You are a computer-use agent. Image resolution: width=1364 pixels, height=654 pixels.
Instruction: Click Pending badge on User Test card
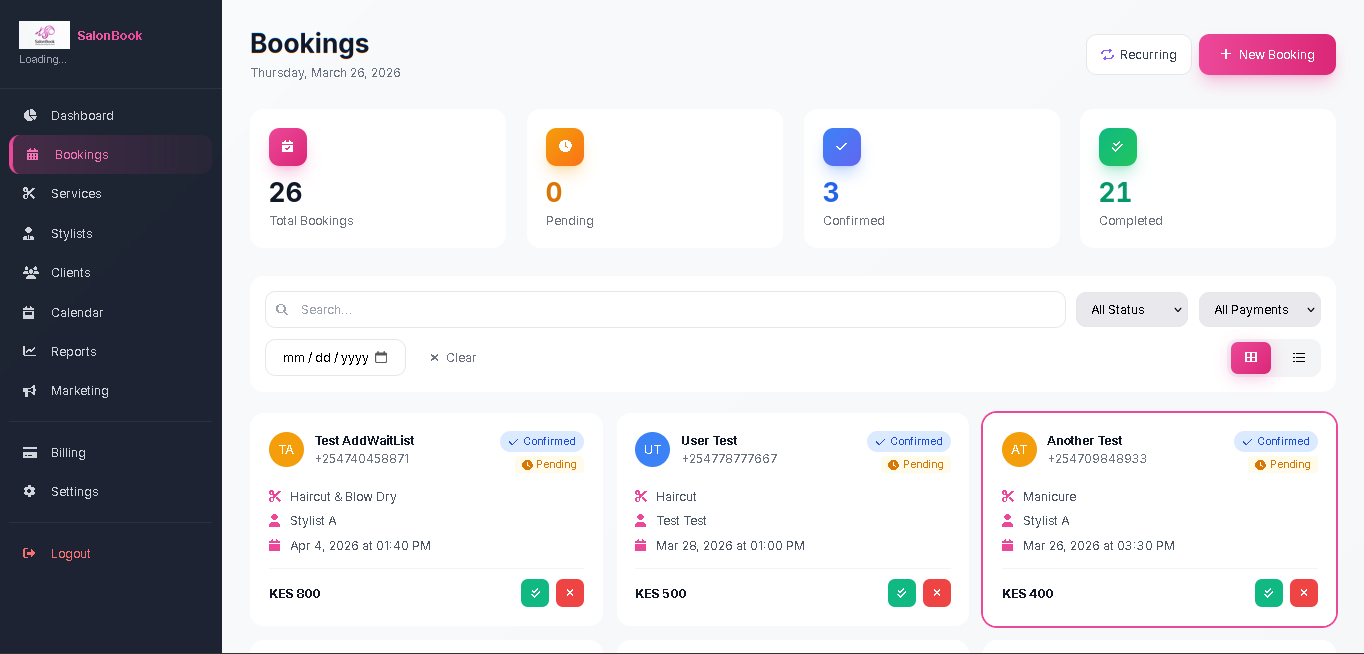pyautogui.click(x=917, y=464)
